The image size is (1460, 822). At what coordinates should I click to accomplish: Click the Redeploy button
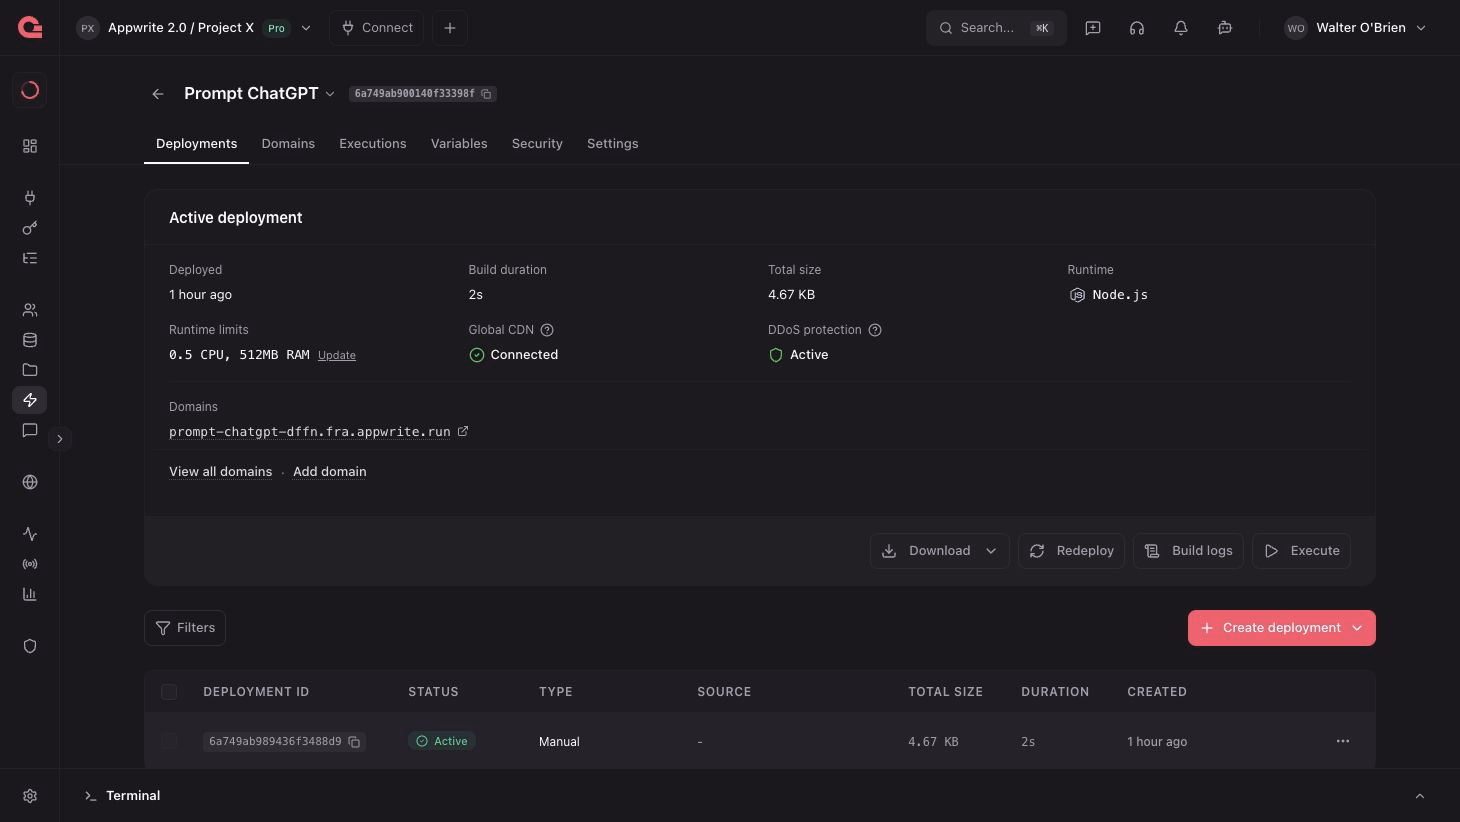click(x=1071, y=551)
